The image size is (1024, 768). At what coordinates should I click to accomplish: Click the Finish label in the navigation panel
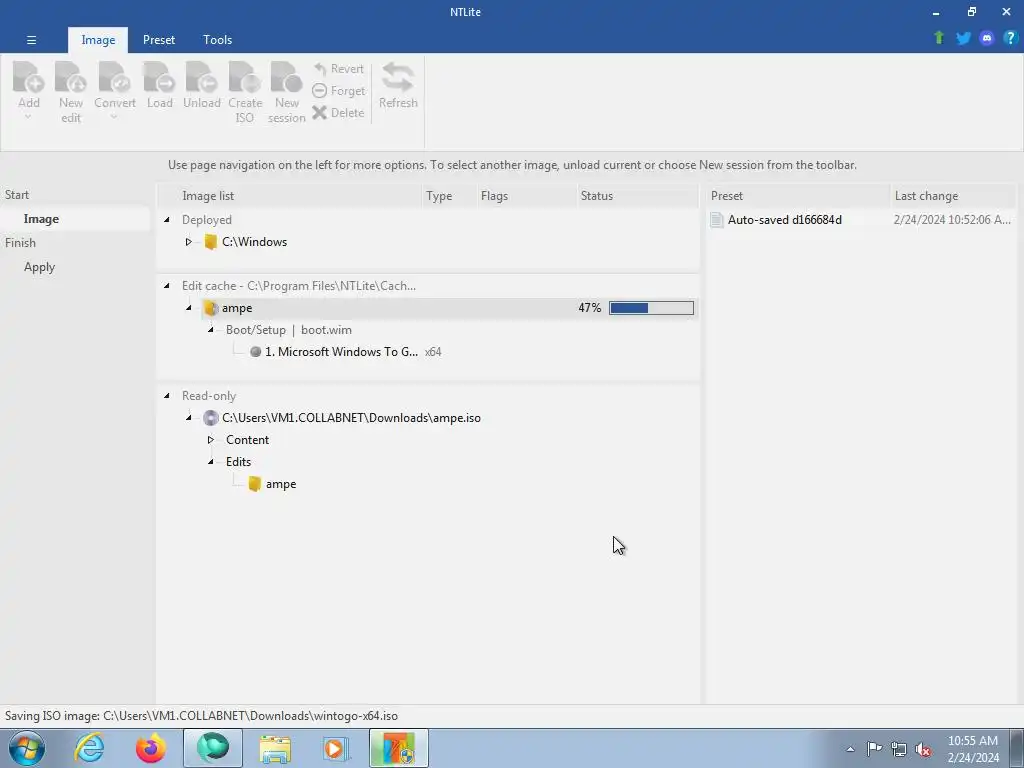point(20,243)
